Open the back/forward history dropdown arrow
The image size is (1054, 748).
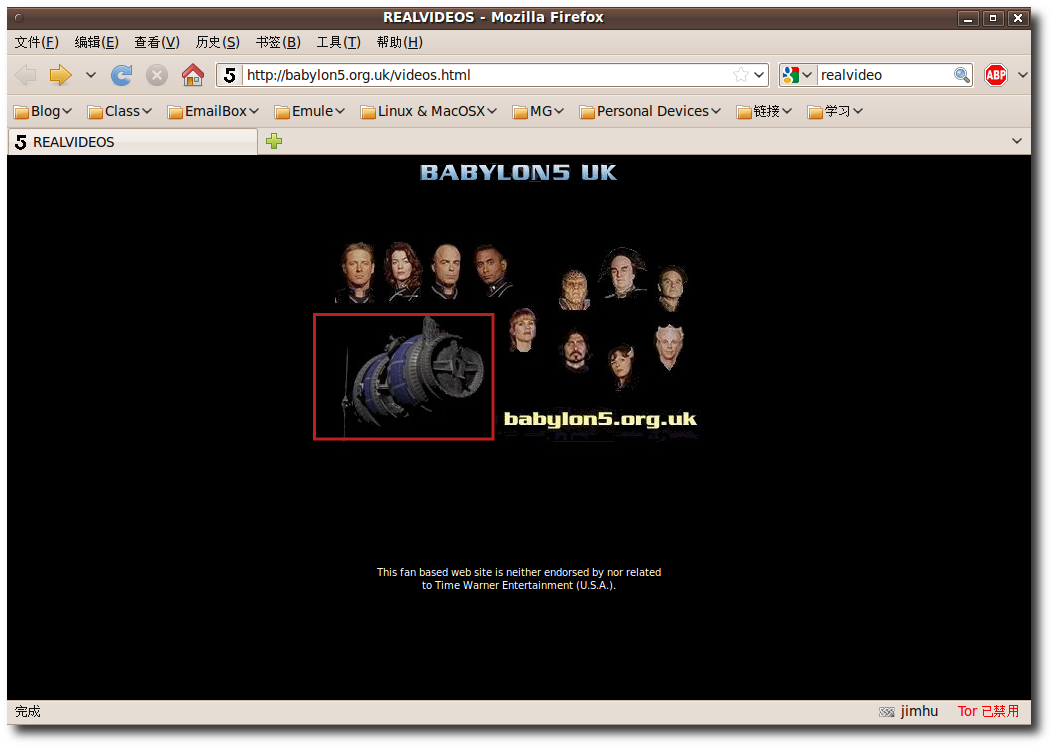tap(91, 75)
